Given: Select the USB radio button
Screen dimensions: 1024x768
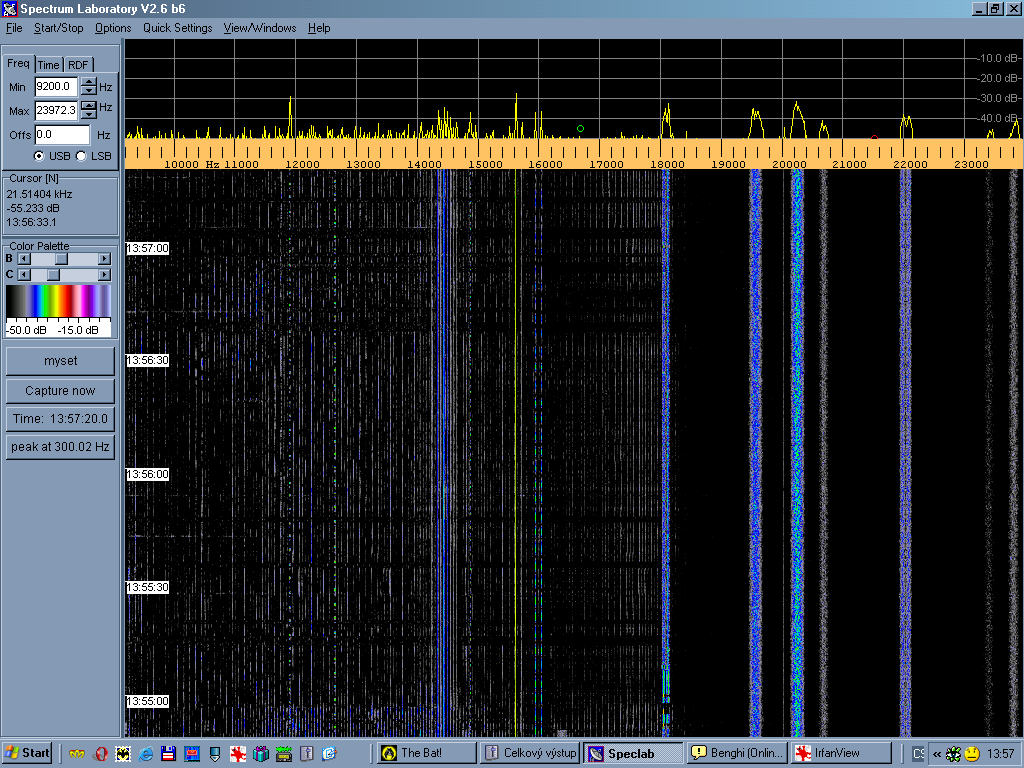Looking at the screenshot, I should click(39, 156).
